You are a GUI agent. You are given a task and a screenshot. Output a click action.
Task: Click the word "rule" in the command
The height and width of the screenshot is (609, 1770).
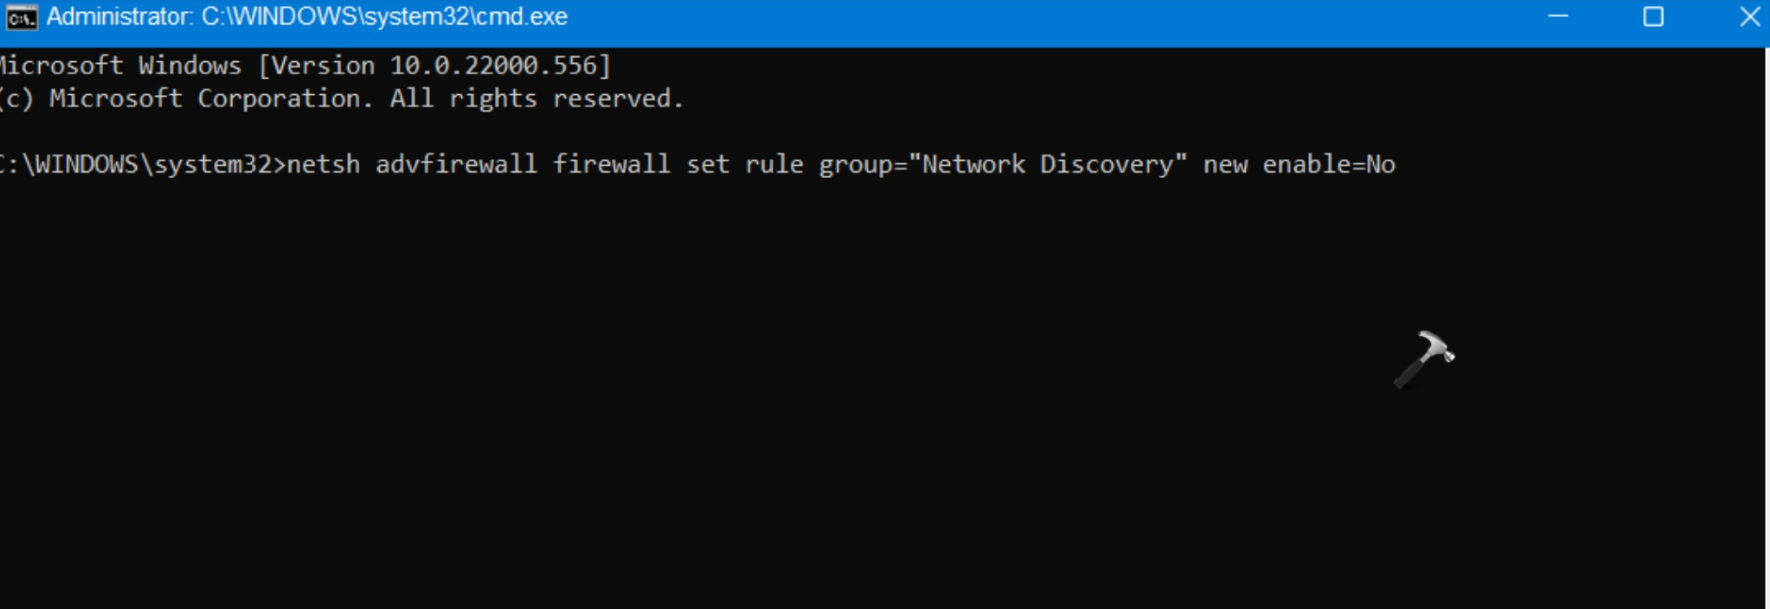(774, 165)
